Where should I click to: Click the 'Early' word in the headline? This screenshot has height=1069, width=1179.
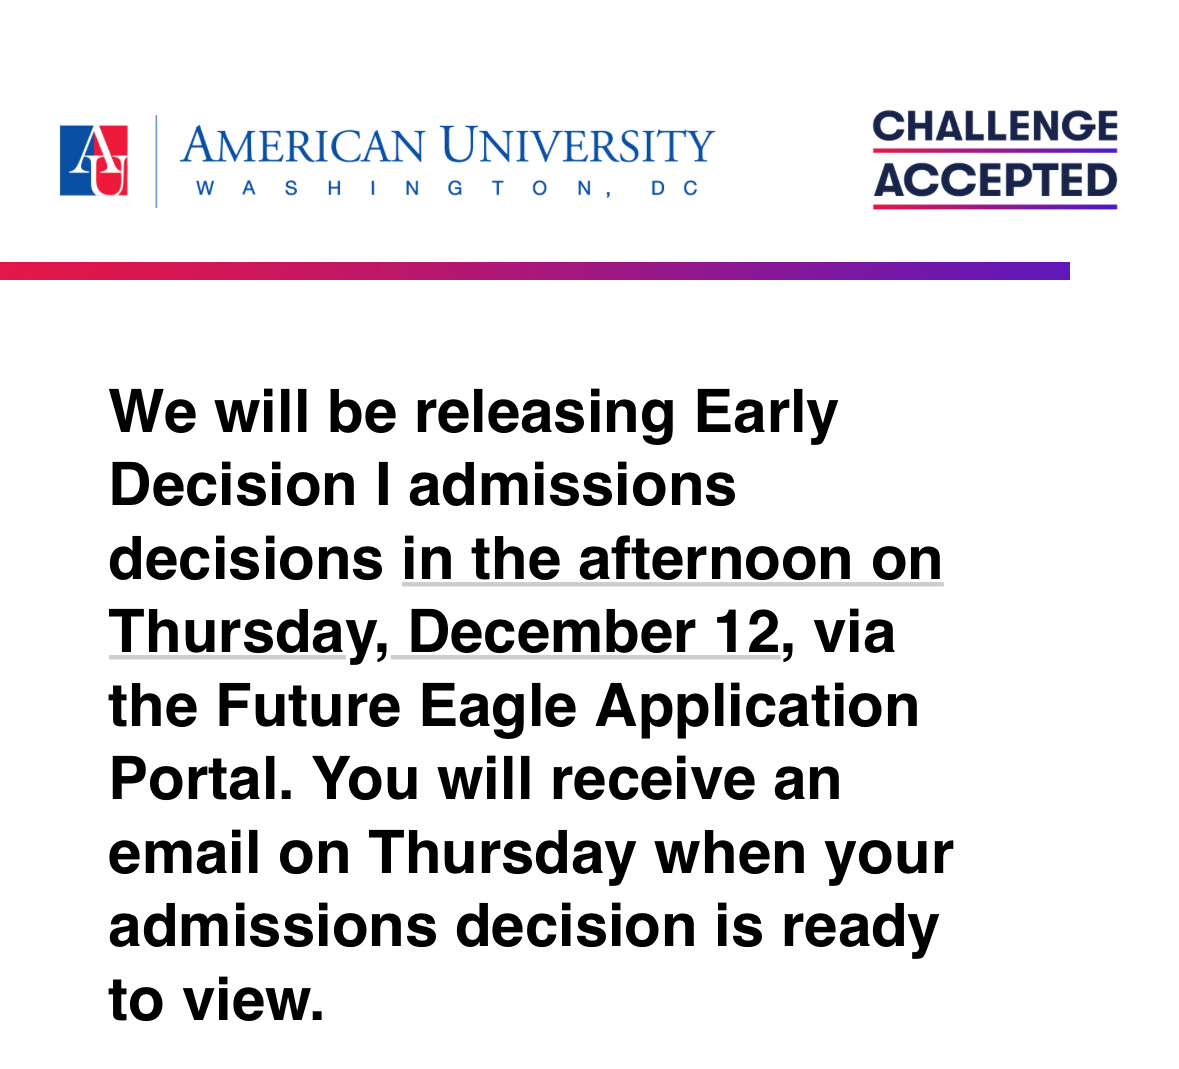[765, 413]
